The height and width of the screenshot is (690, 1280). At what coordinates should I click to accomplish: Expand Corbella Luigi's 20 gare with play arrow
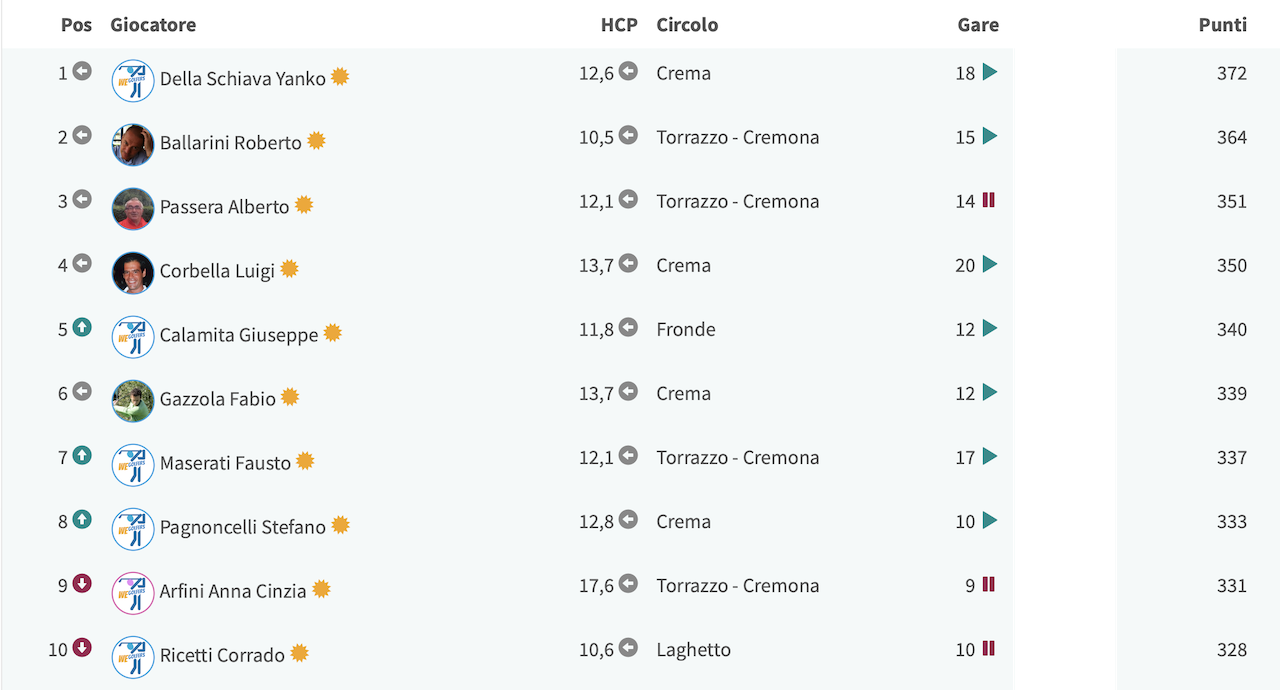[990, 264]
